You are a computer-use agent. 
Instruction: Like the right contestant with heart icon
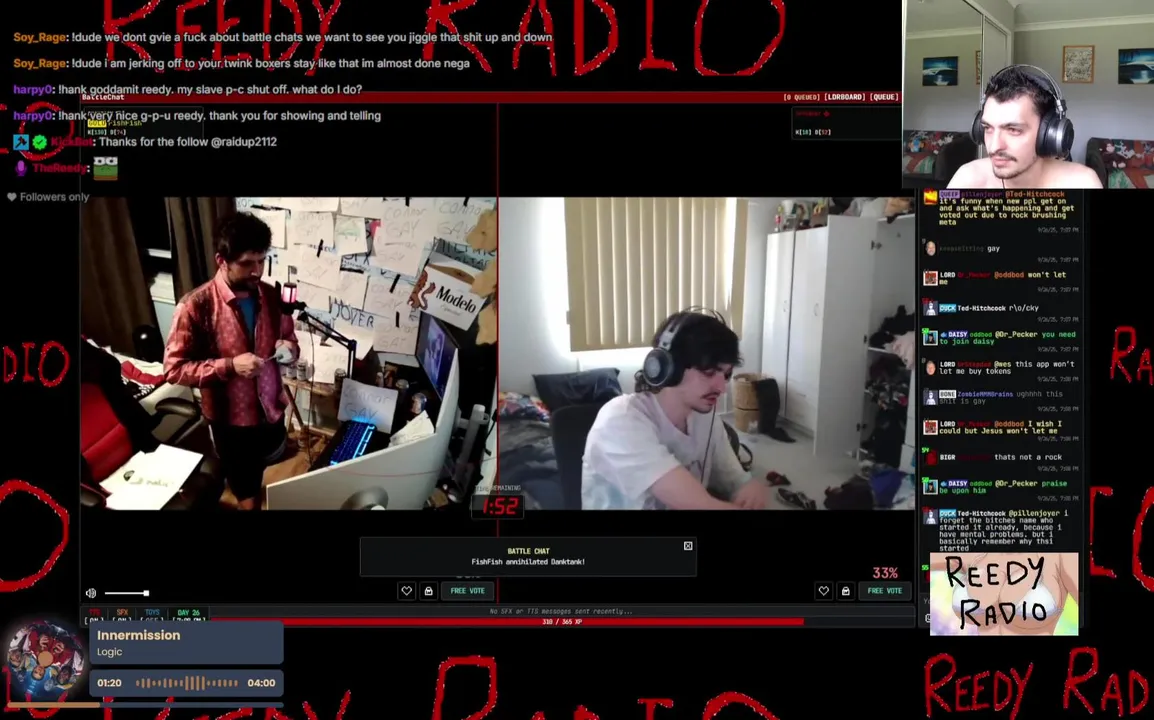824,590
